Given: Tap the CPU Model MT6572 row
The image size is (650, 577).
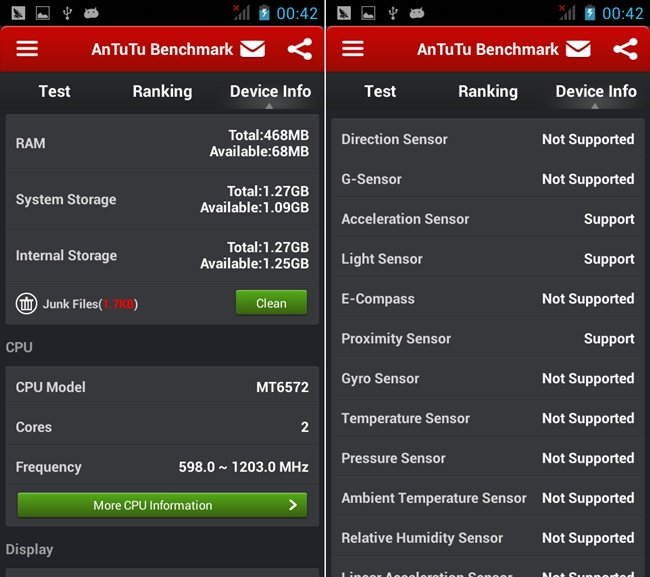Looking at the screenshot, I should tap(162, 387).
